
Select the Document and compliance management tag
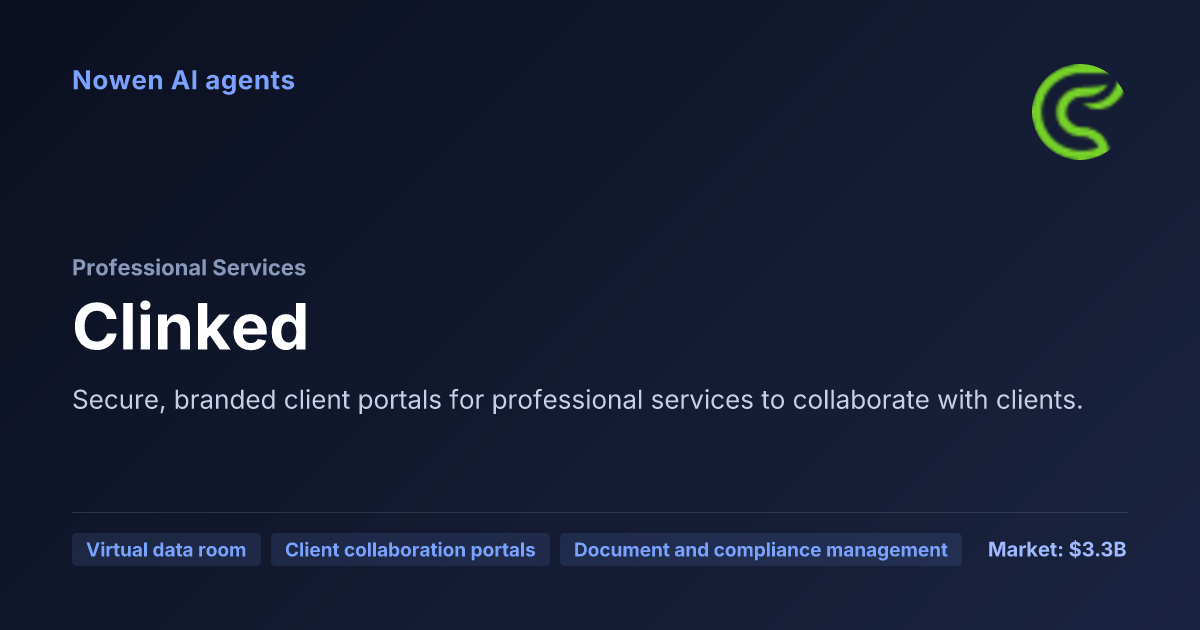click(761, 550)
